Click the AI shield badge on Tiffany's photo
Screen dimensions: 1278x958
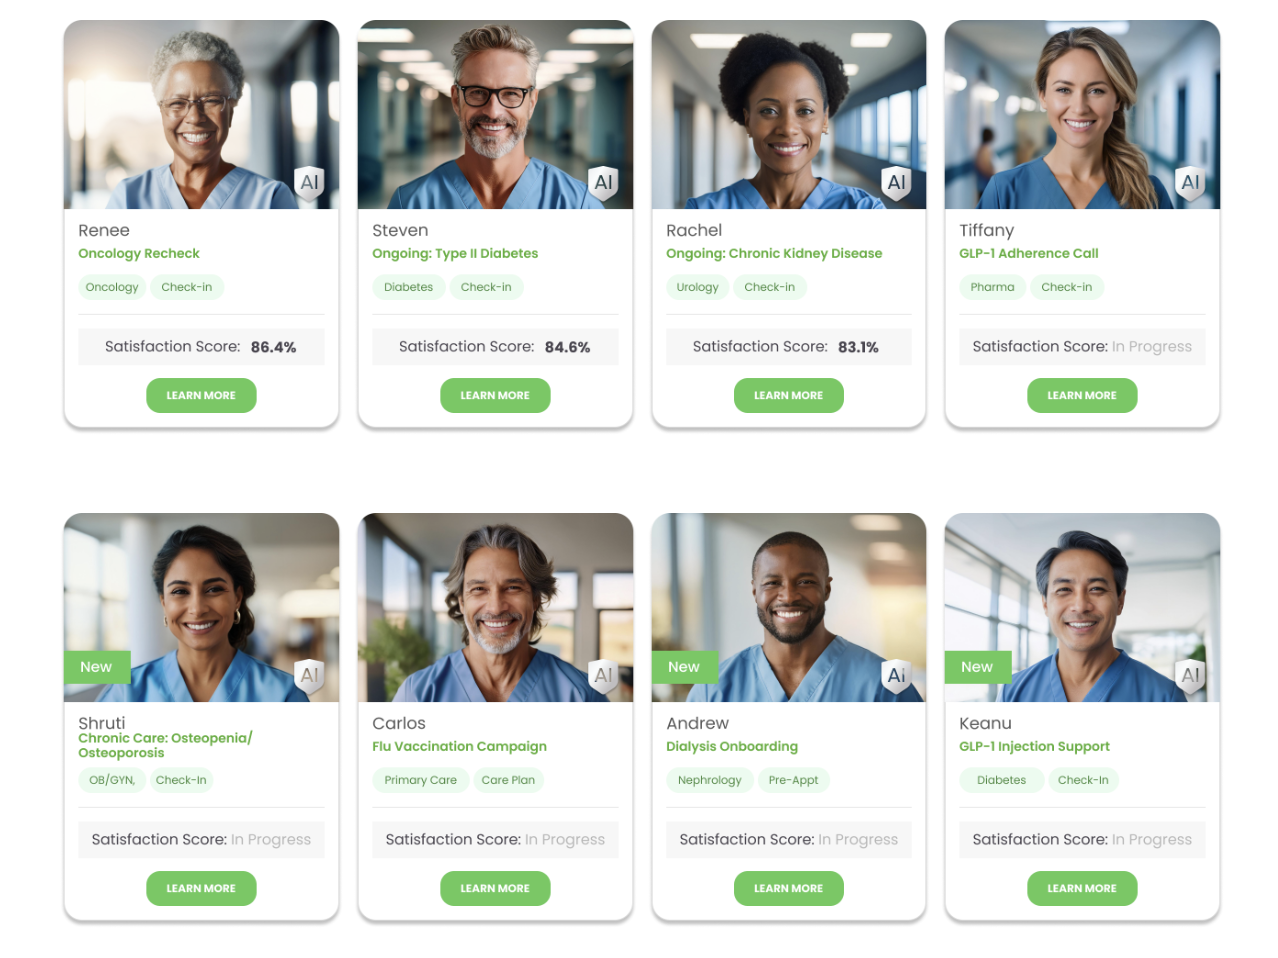1190,183
